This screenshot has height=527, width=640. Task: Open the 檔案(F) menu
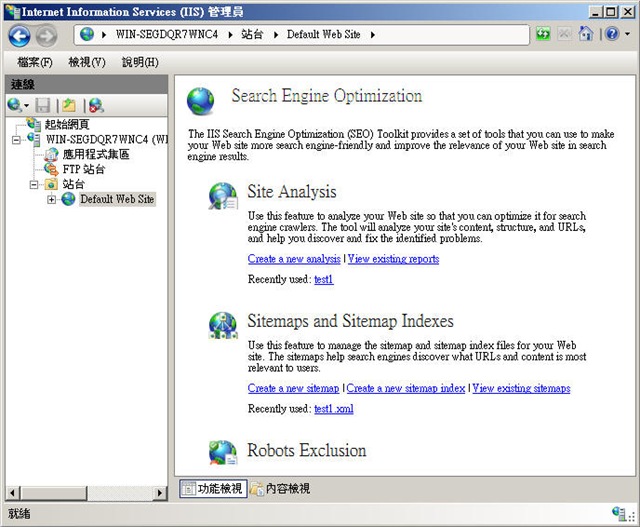tap(35, 62)
